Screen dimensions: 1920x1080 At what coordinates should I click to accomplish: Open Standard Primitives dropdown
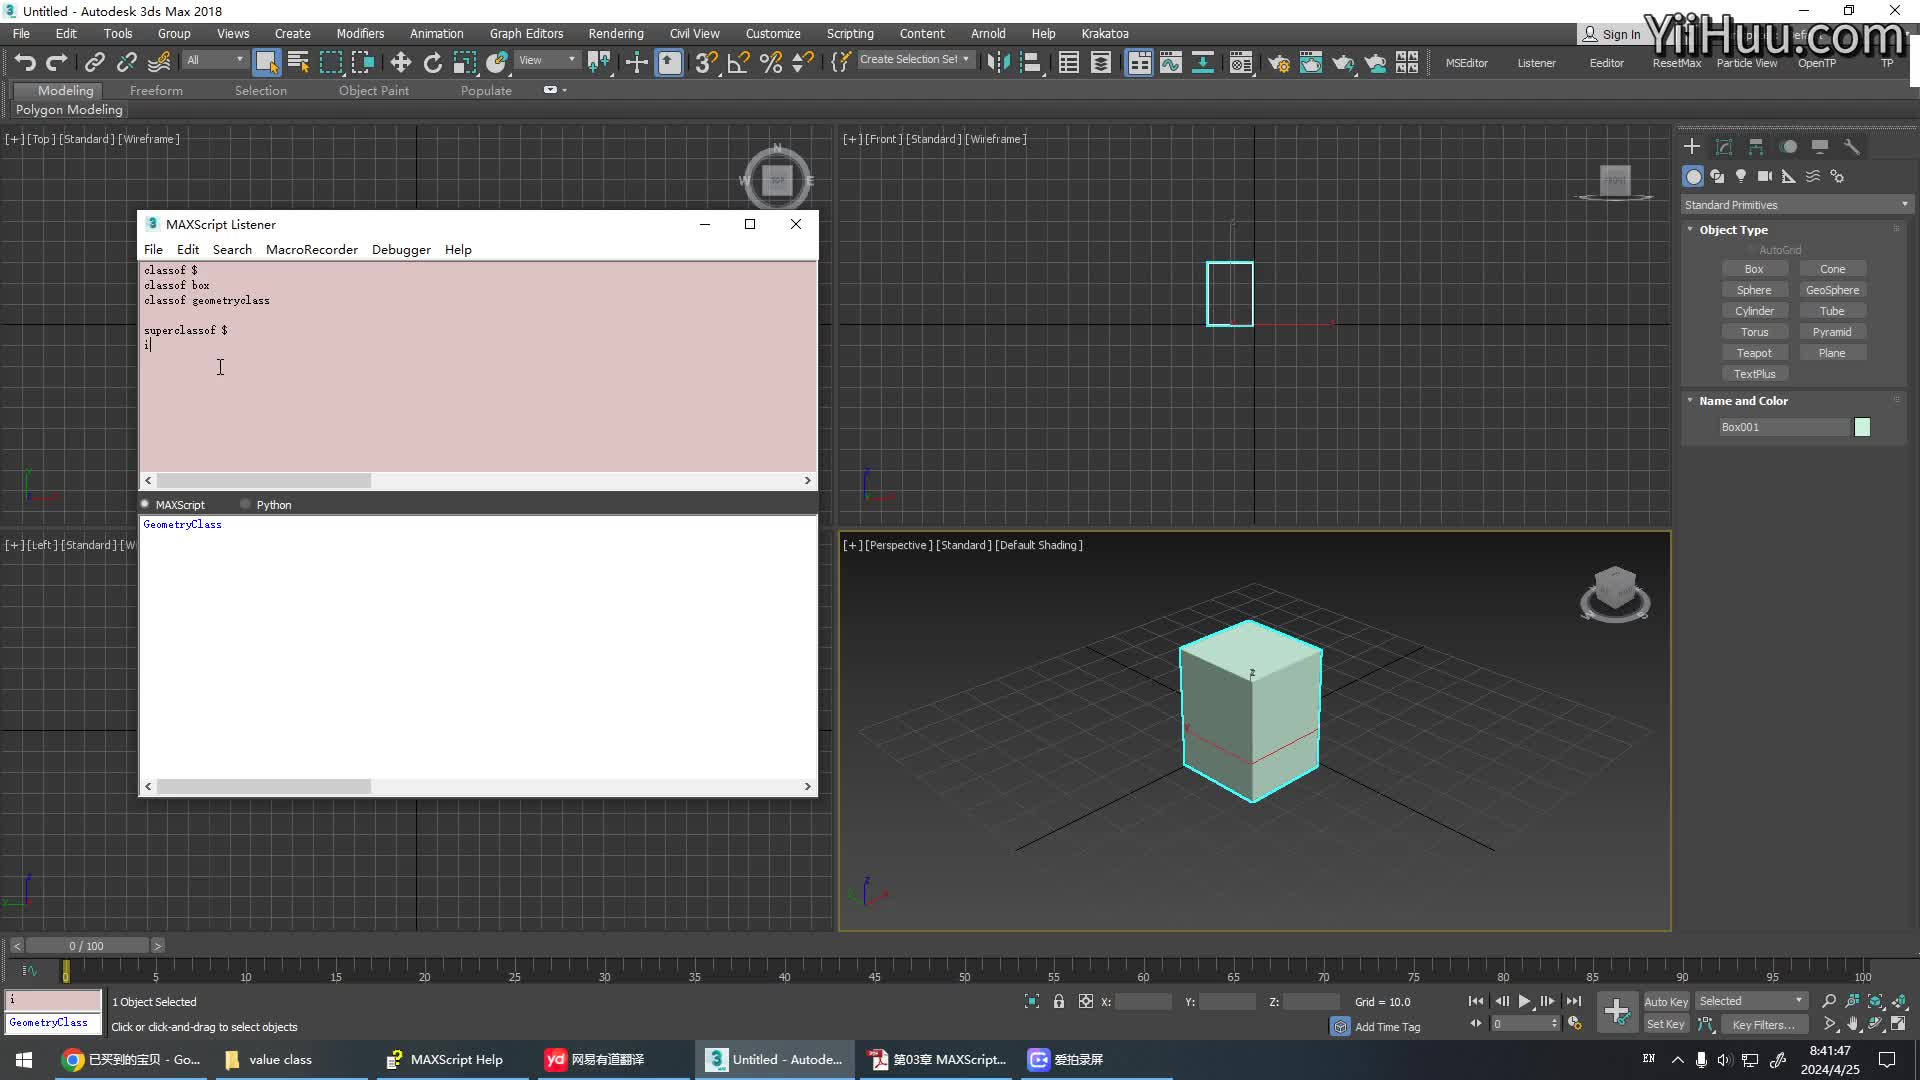[x=1797, y=205]
